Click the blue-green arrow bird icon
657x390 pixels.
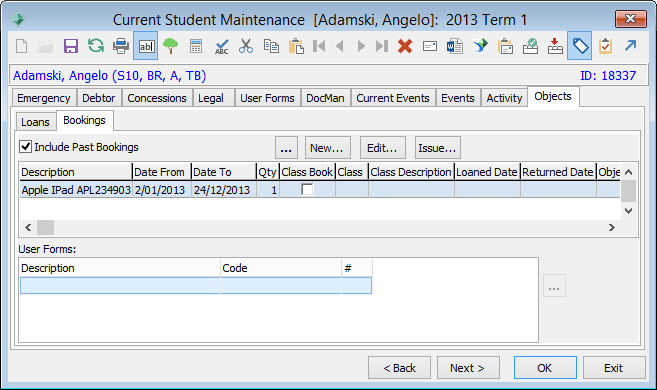pyautogui.click(x=480, y=46)
